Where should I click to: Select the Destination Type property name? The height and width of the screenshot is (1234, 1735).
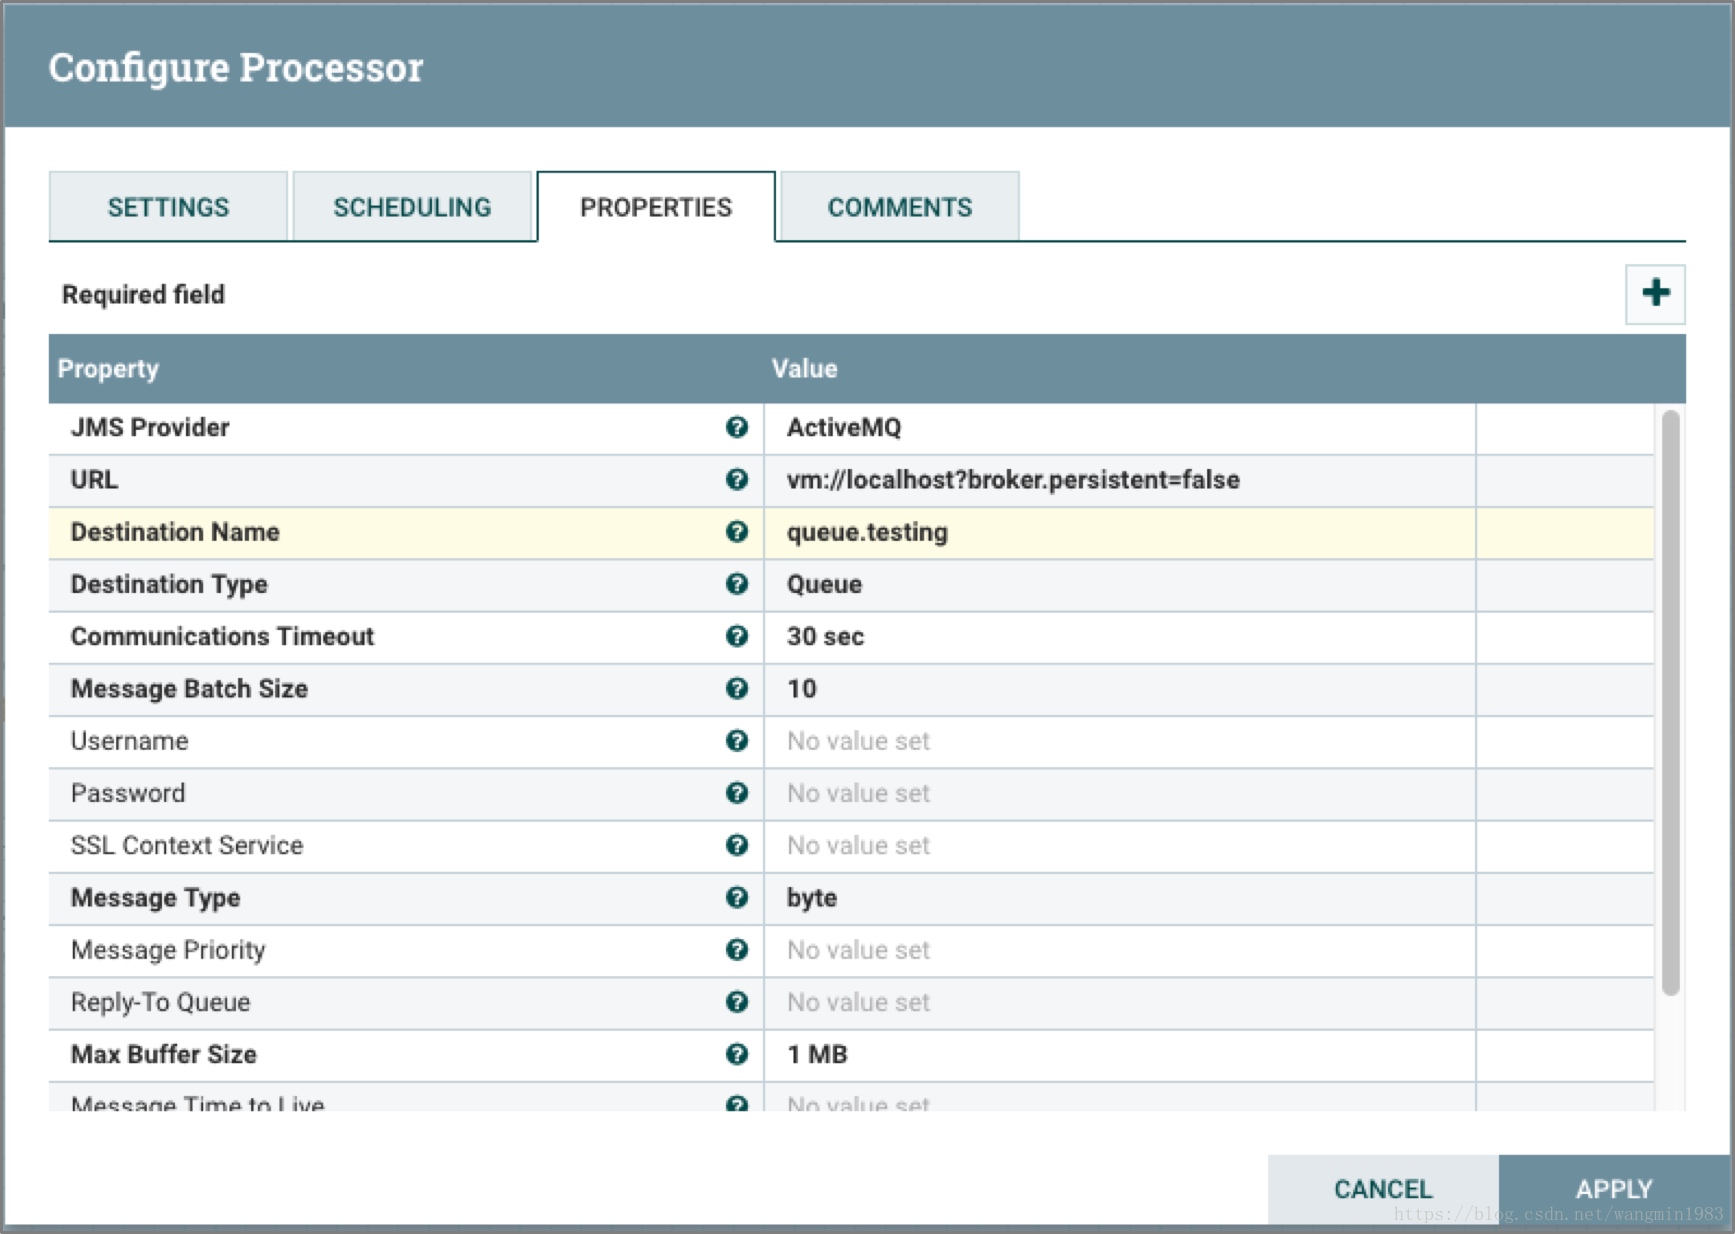pyautogui.click(x=169, y=584)
